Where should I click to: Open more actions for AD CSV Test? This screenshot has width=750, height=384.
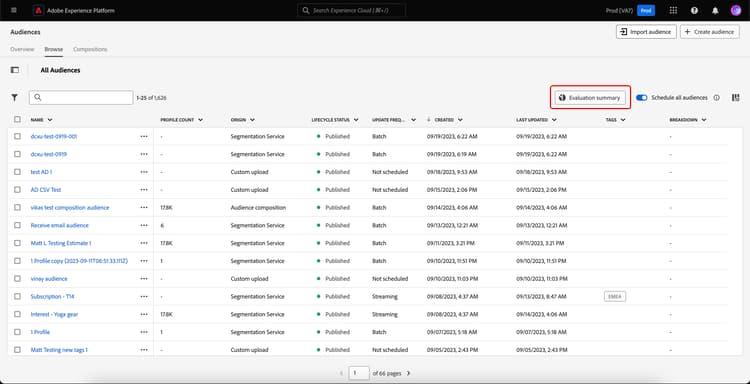click(x=144, y=190)
